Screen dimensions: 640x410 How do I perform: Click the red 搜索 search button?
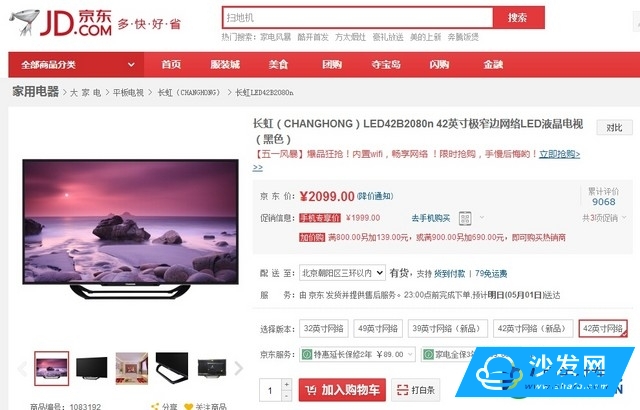(x=518, y=18)
